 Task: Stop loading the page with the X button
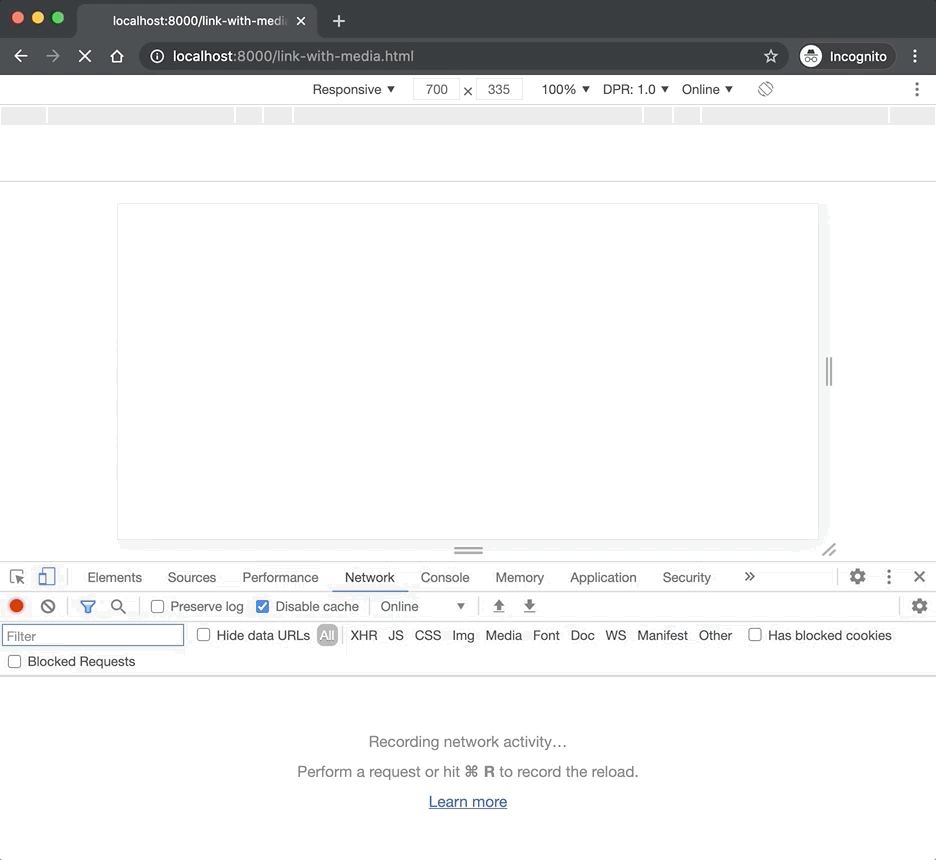tap(85, 56)
